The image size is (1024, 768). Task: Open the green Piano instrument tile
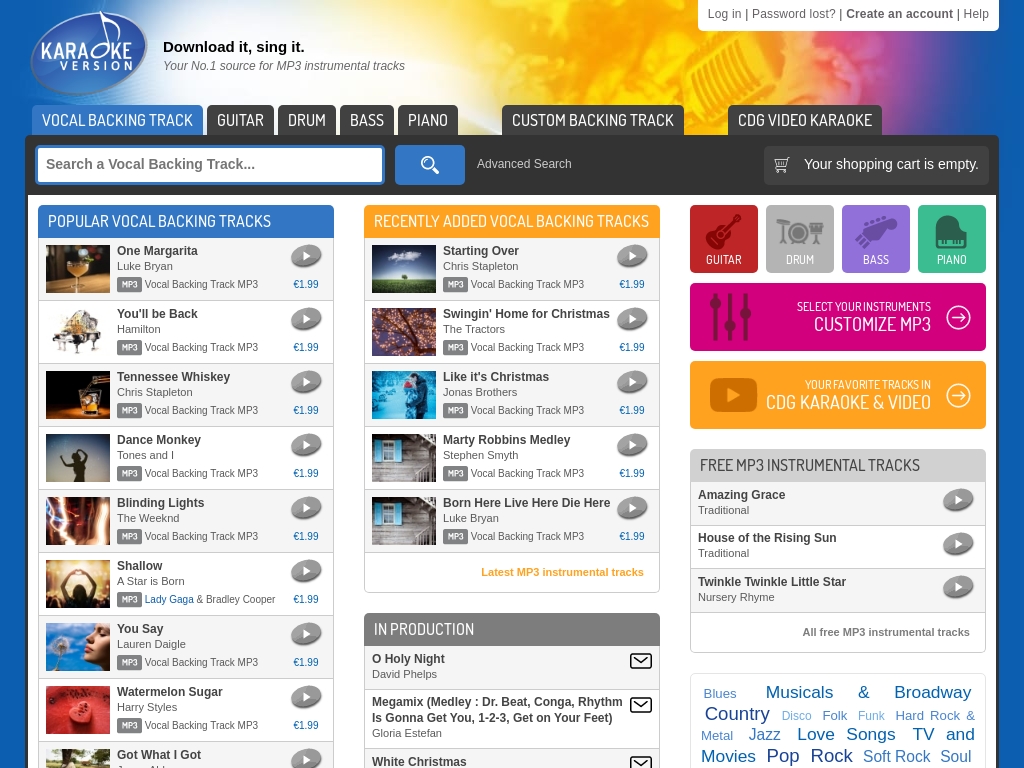point(952,239)
